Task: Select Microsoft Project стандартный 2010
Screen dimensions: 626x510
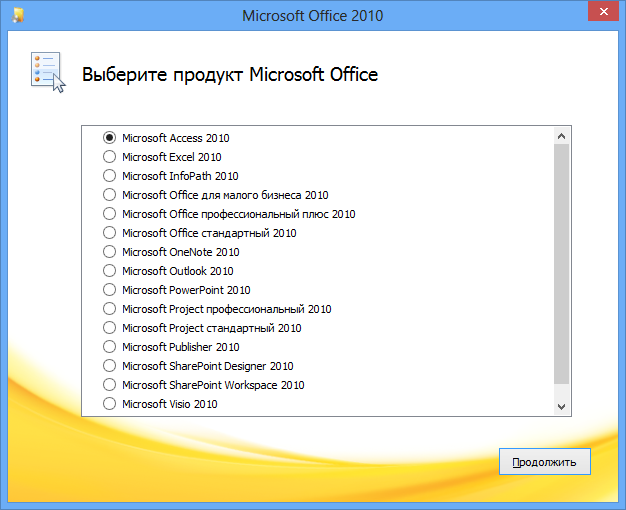Action: click(110, 328)
